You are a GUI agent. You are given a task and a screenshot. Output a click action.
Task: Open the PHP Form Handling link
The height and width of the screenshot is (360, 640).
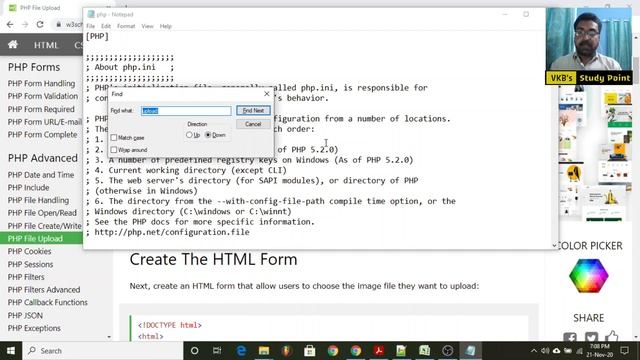(x=41, y=83)
